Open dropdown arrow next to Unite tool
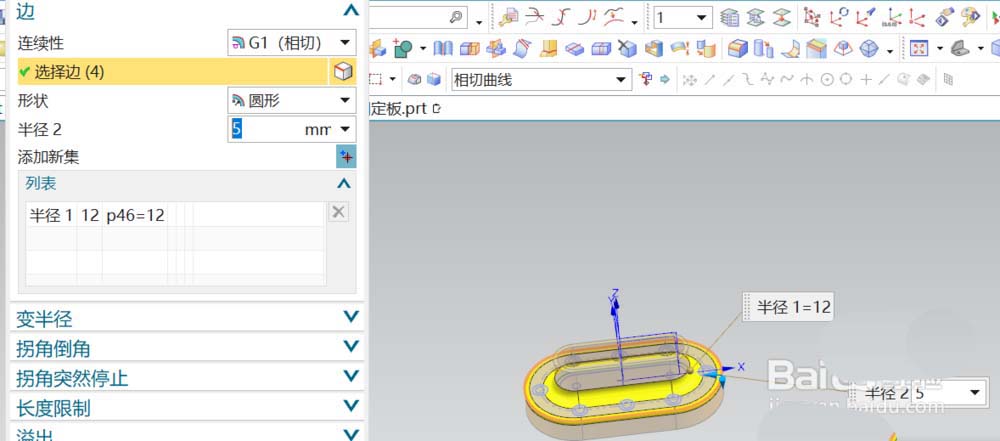This screenshot has width=1000, height=441. pos(423,49)
